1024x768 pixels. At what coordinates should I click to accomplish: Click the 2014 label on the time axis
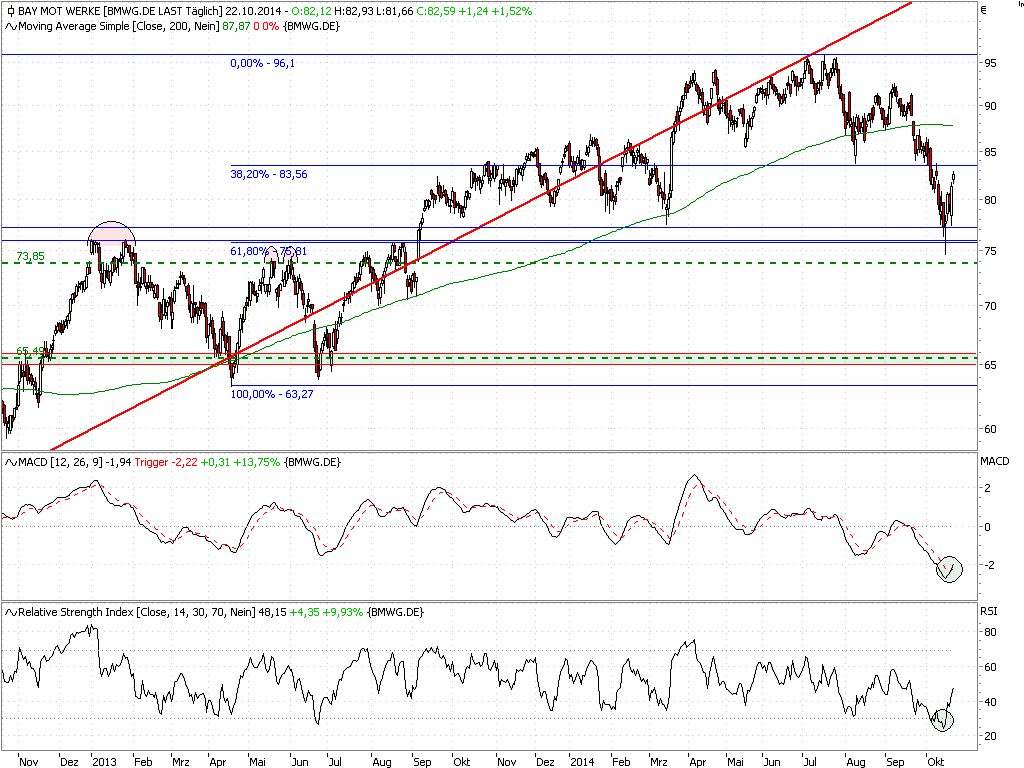tap(582, 761)
